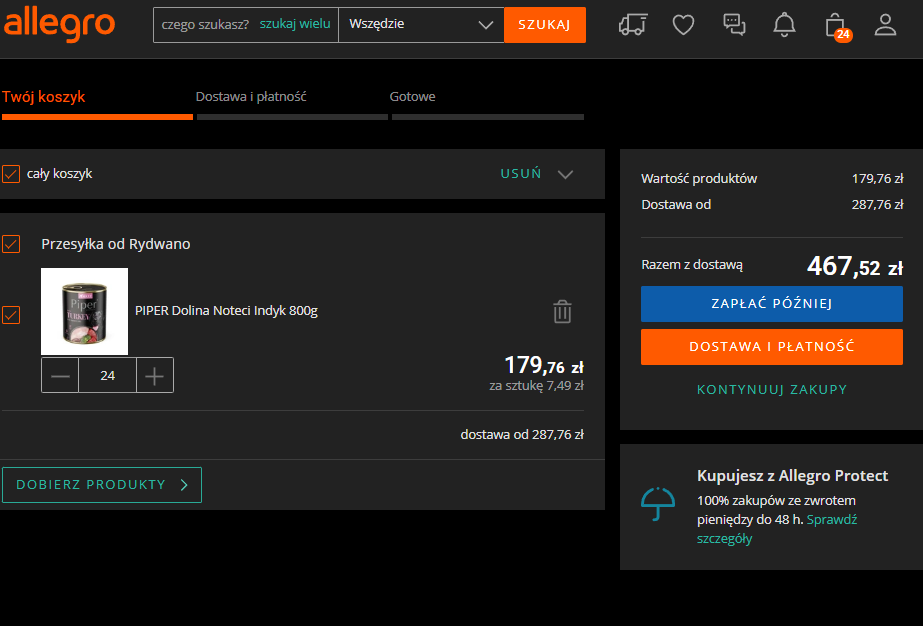The image size is (923, 626).
Task: Expand the chevron next to USUŃ
Action: (566, 174)
